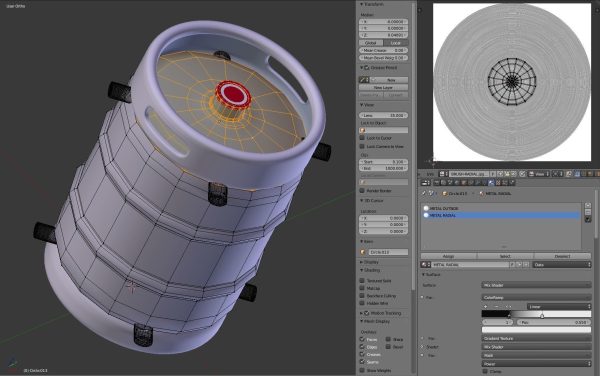The width and height of the screenshot is (600, 376).
Task: Collapse the Grease Pencil panel
Action: [362, 68]
